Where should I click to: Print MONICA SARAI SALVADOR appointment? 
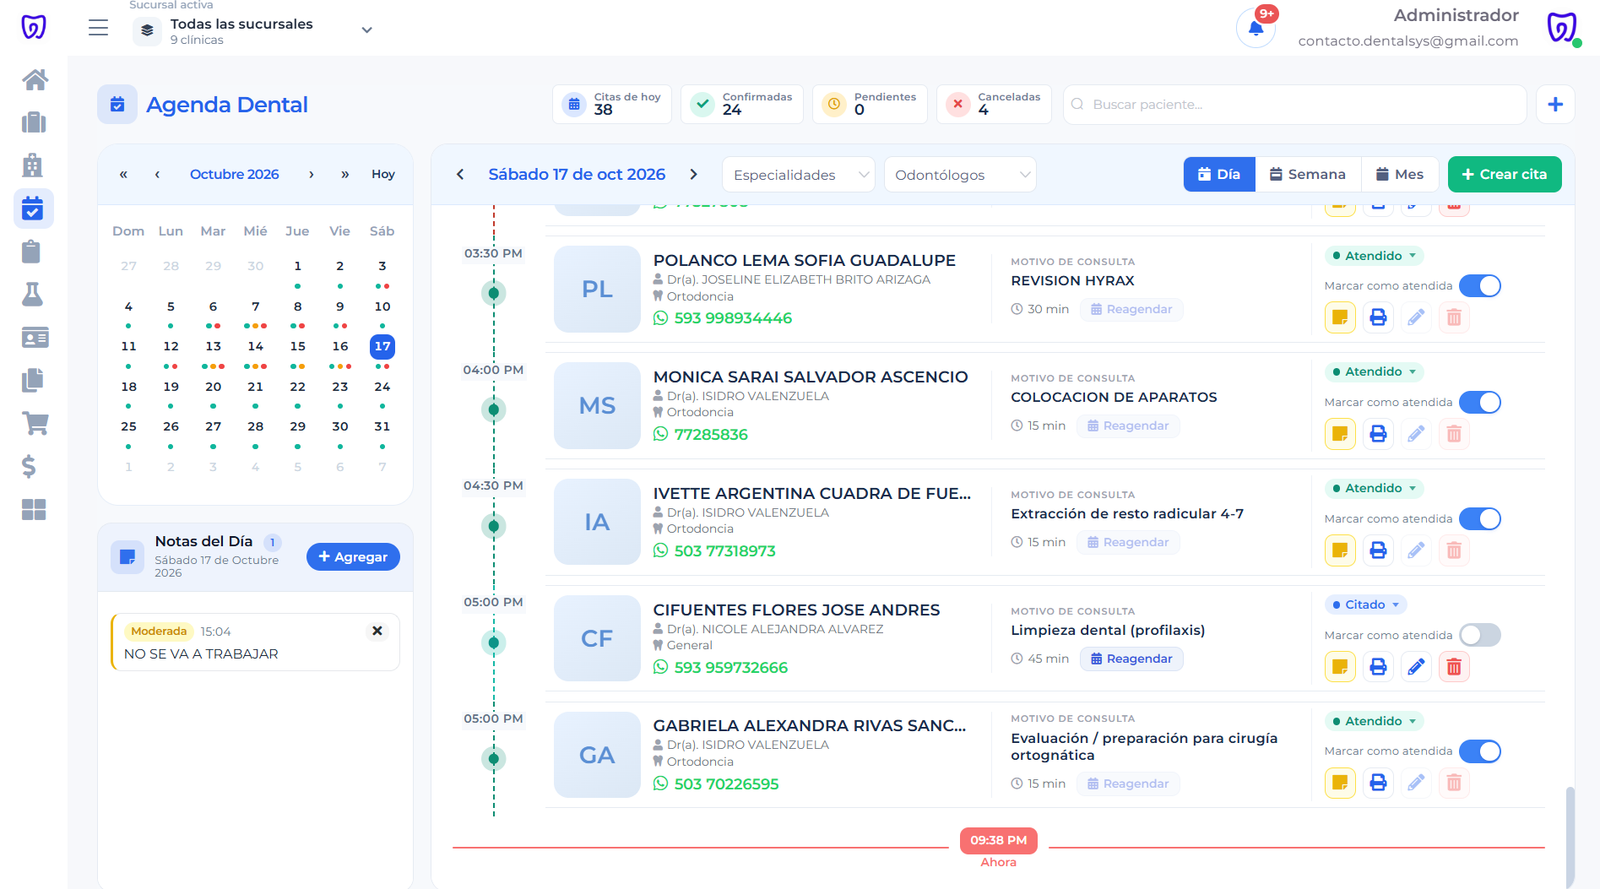pos(1378,434)
